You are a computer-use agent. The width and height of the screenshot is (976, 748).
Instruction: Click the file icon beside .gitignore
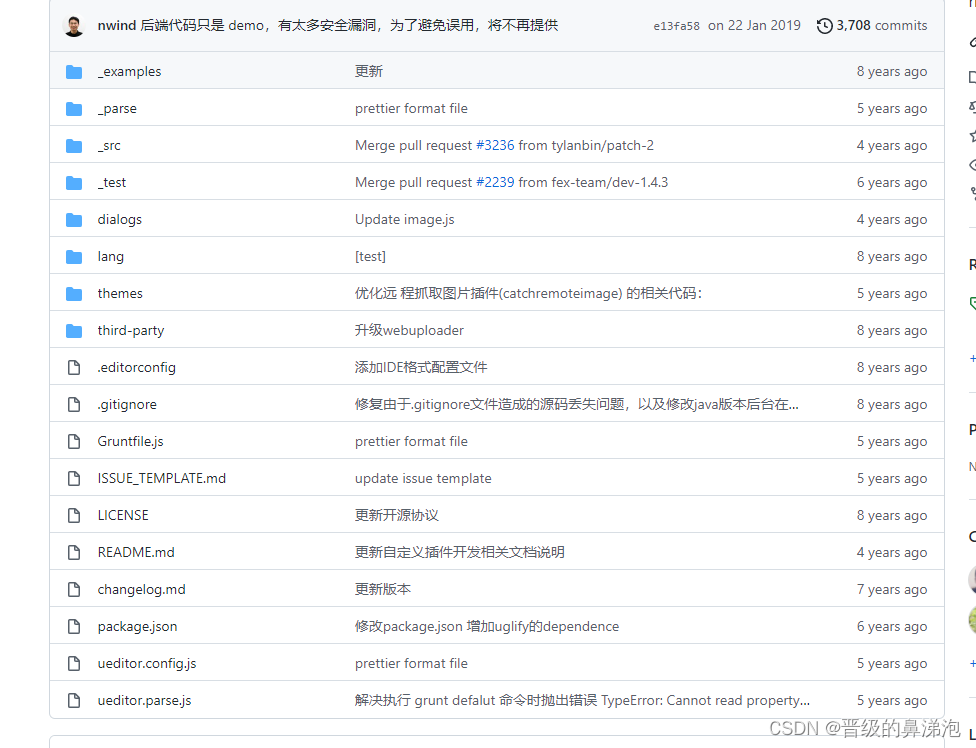(x=73, y=404)
